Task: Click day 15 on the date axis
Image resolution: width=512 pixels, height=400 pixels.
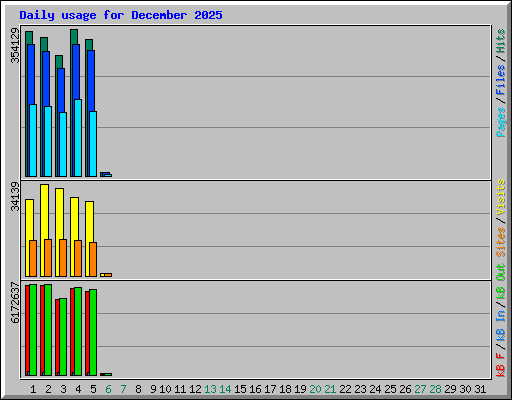Action: (240, 389)
